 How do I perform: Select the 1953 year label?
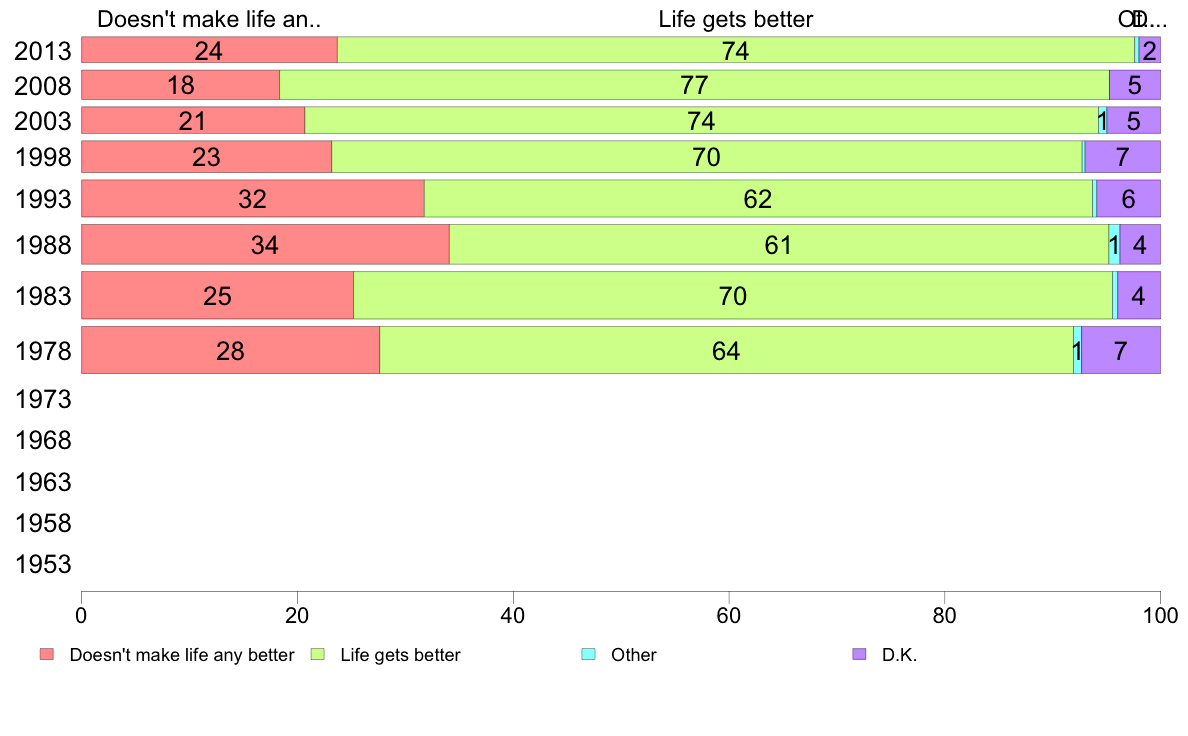click(x=43, y=565)
